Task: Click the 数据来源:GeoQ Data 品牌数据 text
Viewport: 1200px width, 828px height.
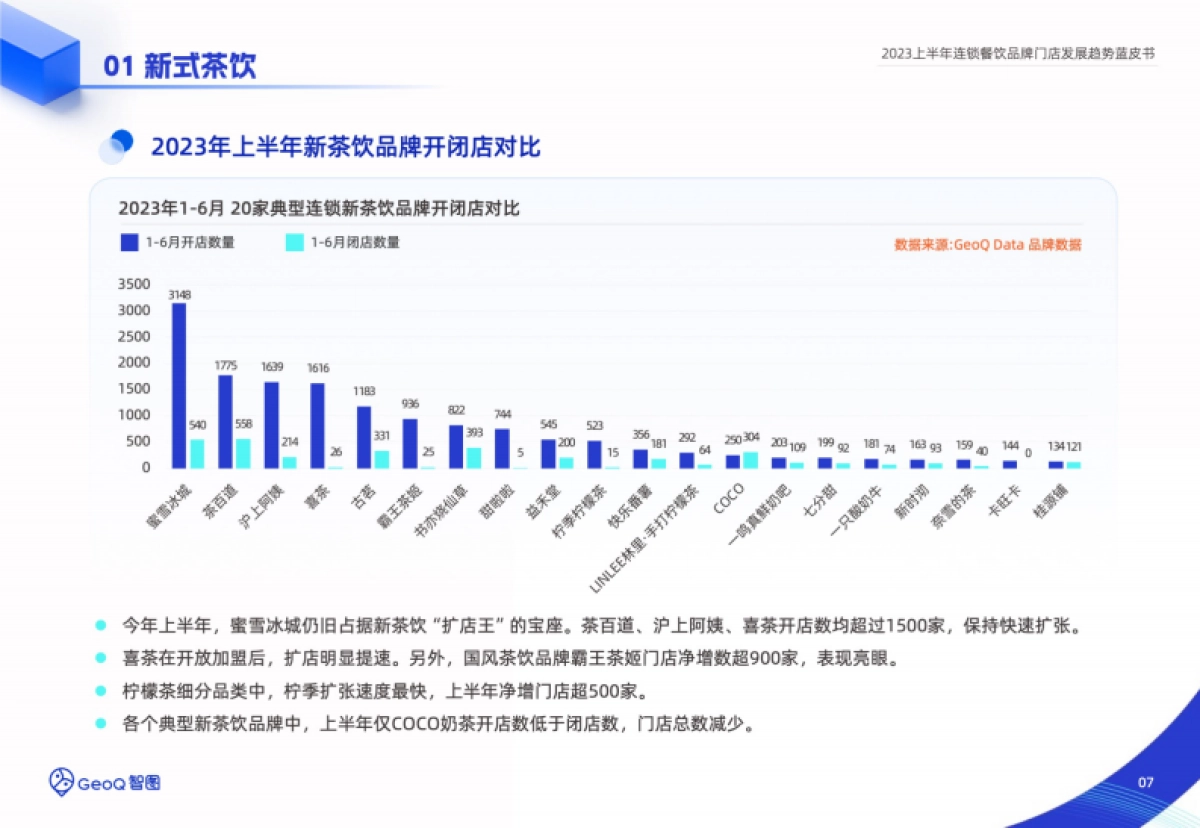Action: [987, 244]
